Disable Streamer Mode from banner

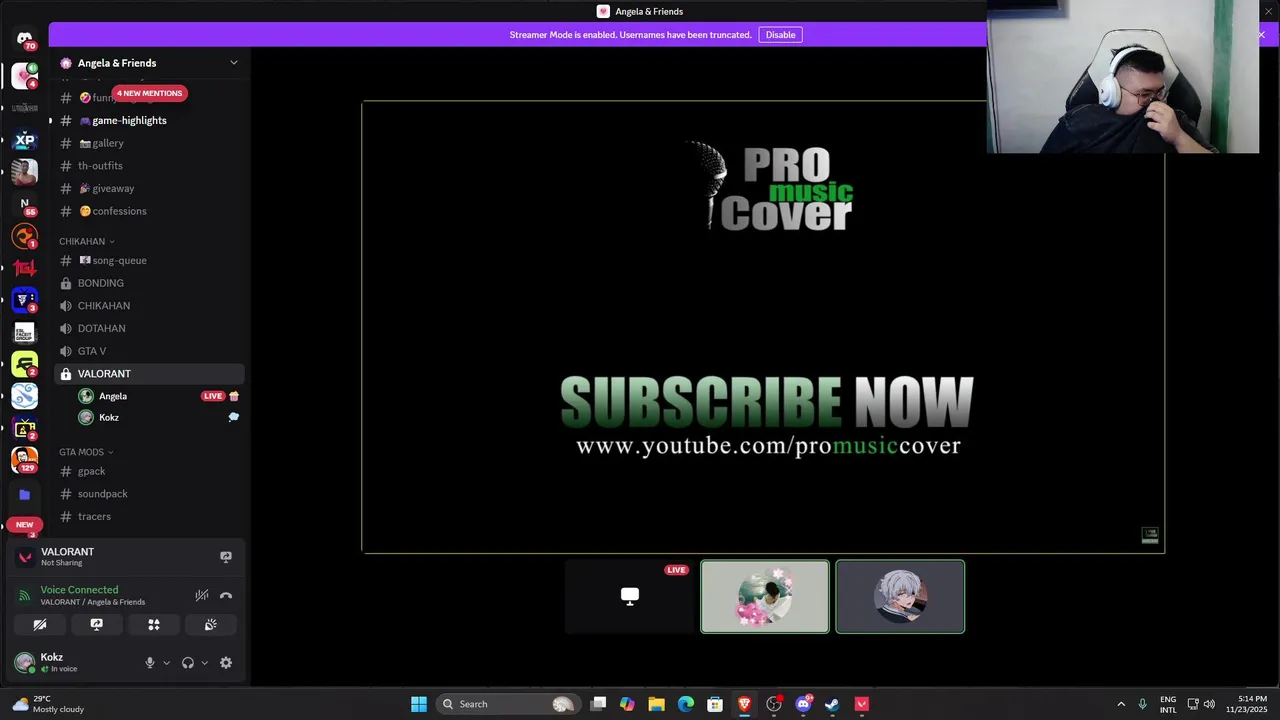tap(780, 35)
